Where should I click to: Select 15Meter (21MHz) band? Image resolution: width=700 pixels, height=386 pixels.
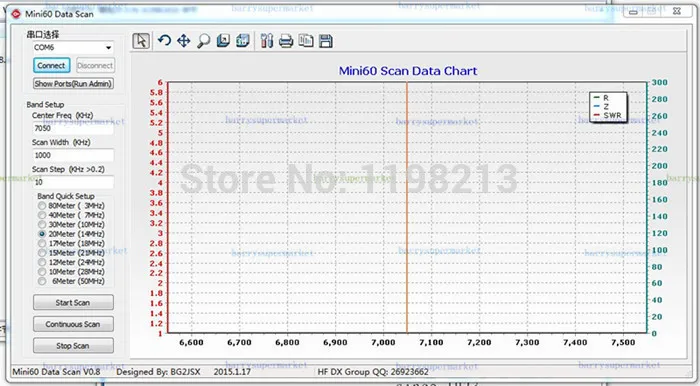[x=72, y=253]
